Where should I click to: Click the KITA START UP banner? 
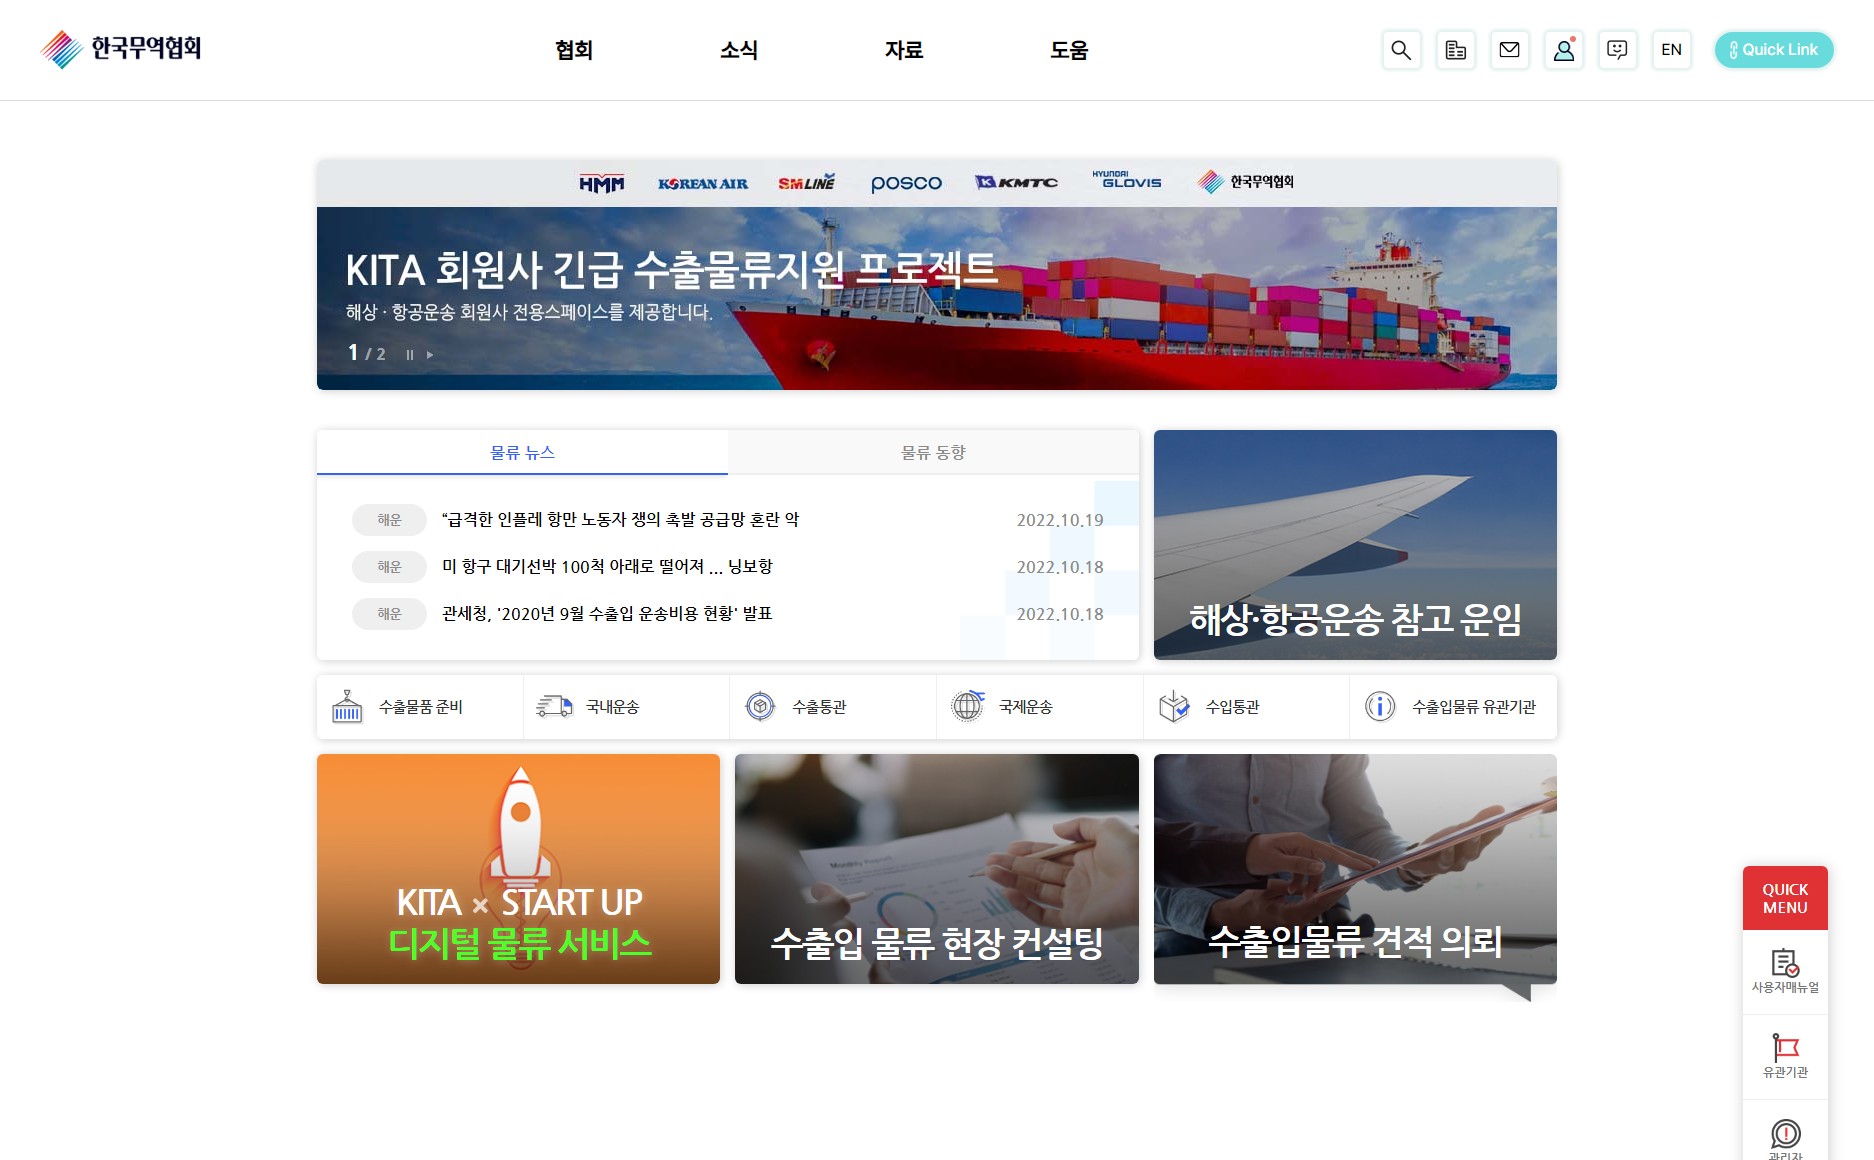(x=518, y=869)
